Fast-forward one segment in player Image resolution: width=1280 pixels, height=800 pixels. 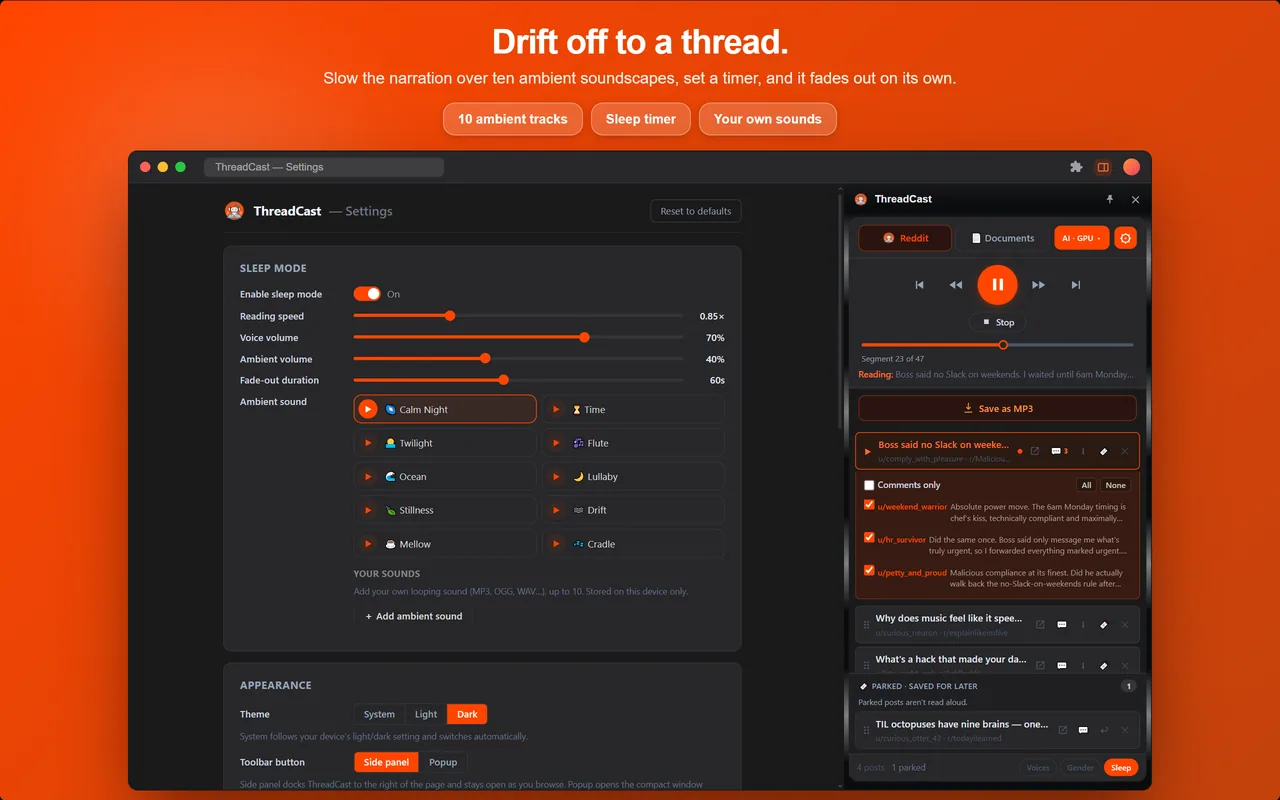(1038, 285)
